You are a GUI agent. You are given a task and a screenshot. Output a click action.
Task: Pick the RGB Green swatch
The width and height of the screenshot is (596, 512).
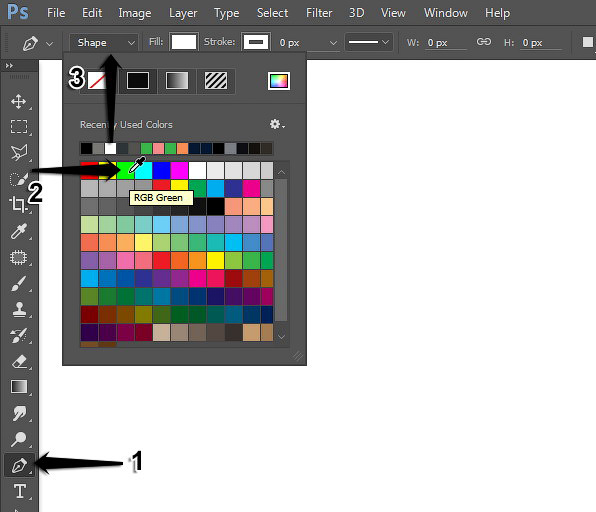[x=125, y=170]
